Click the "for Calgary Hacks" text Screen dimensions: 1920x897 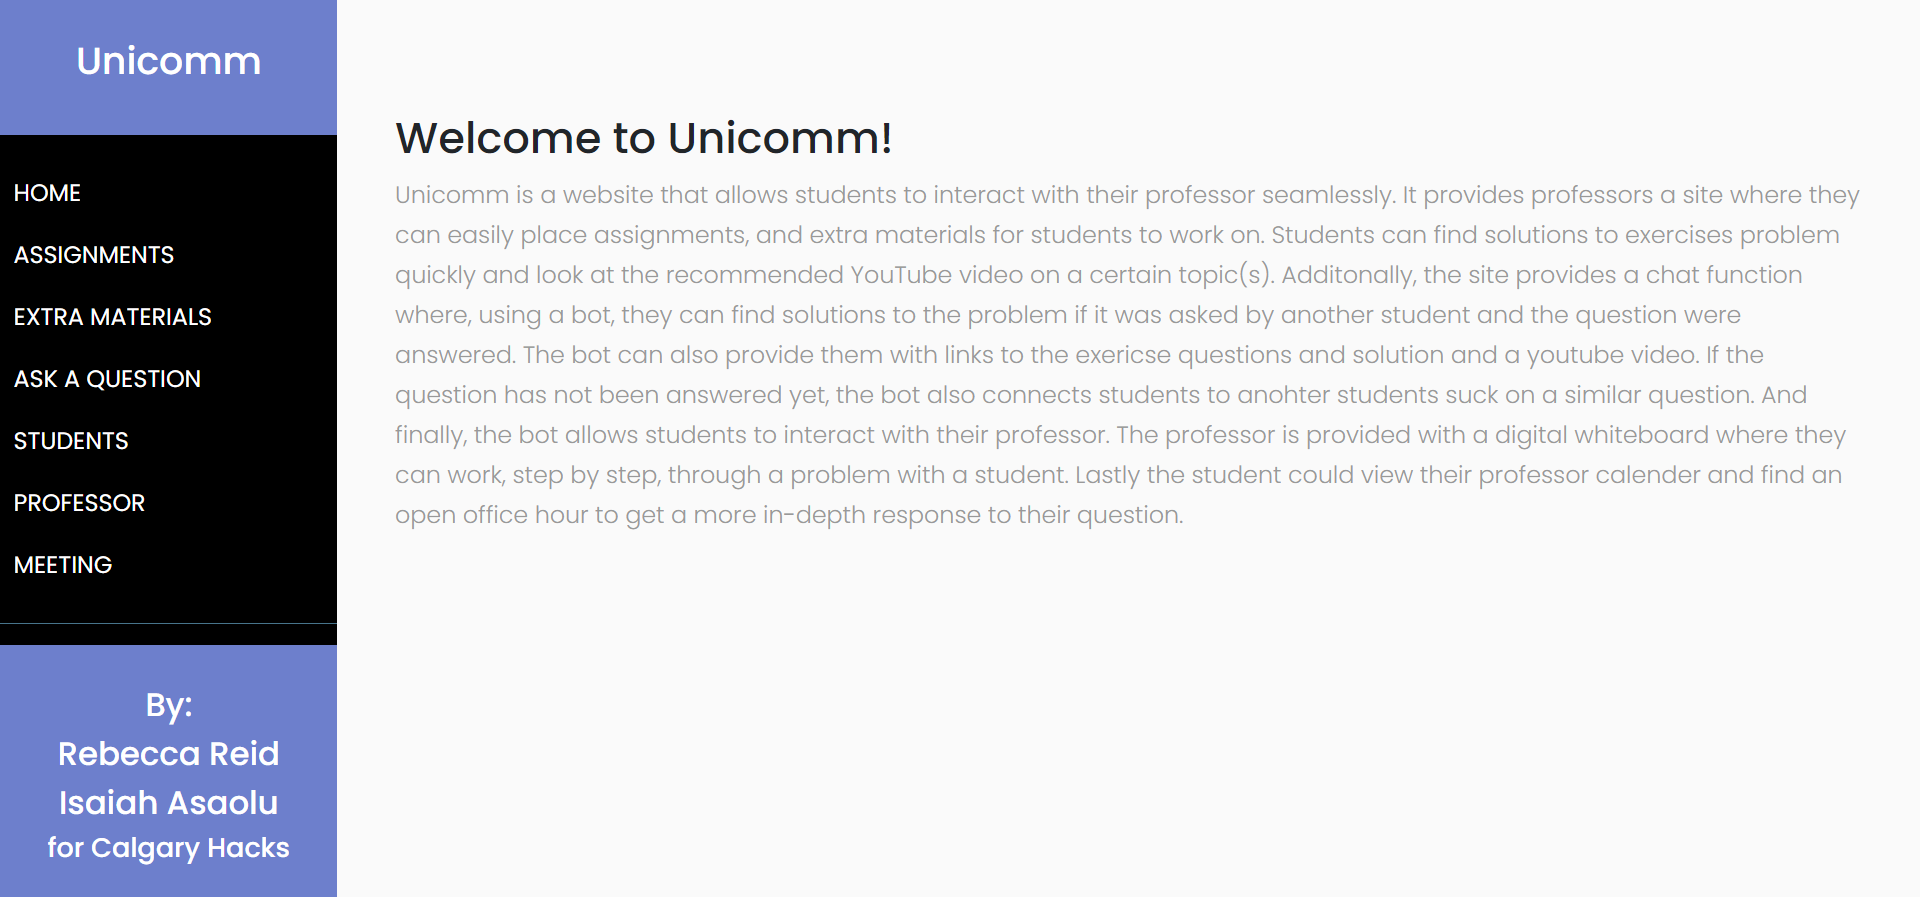coord(168,848)
